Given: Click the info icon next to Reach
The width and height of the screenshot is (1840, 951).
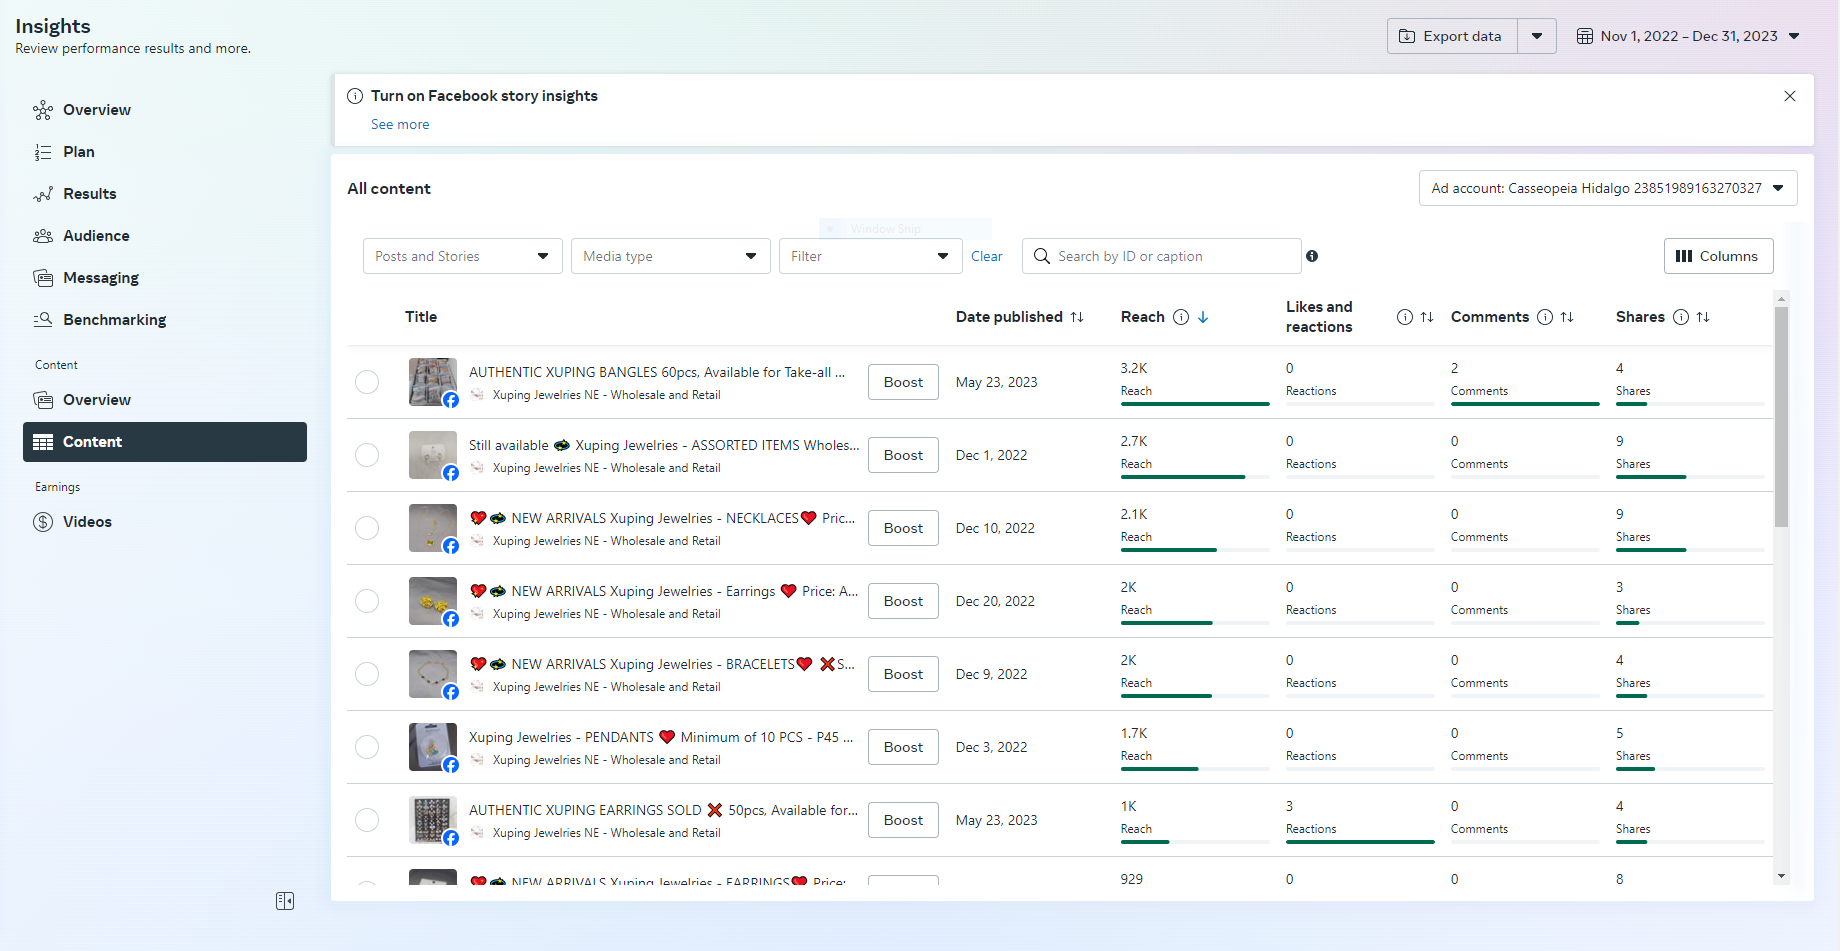Looking at the screenshot, I should 1181,317.
